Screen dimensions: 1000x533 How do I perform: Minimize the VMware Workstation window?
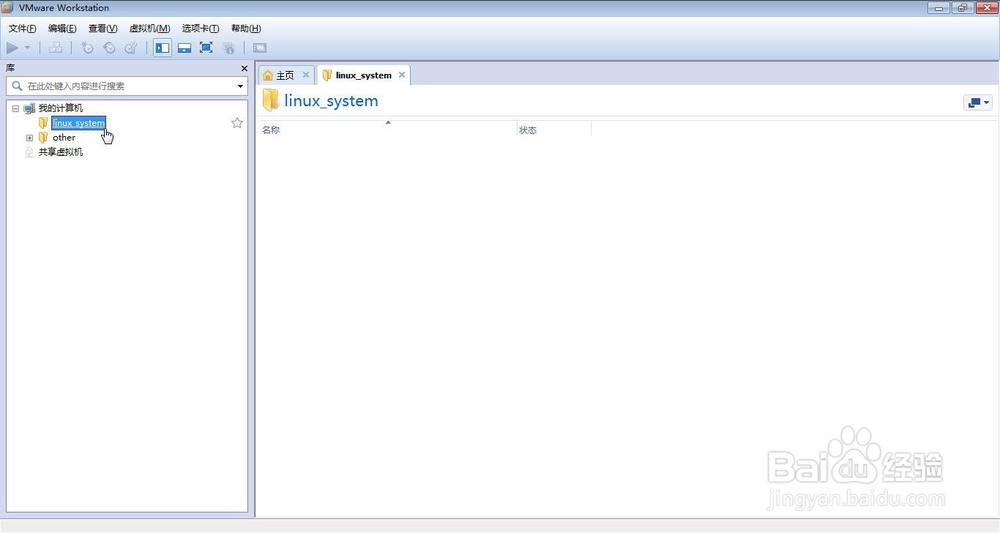[x=938, y=8]
